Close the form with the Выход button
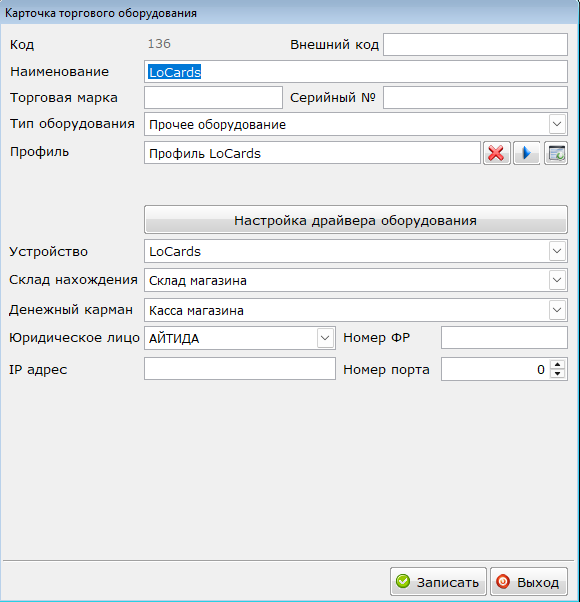Viewport: 580px width, 602px height. point(529,582)
